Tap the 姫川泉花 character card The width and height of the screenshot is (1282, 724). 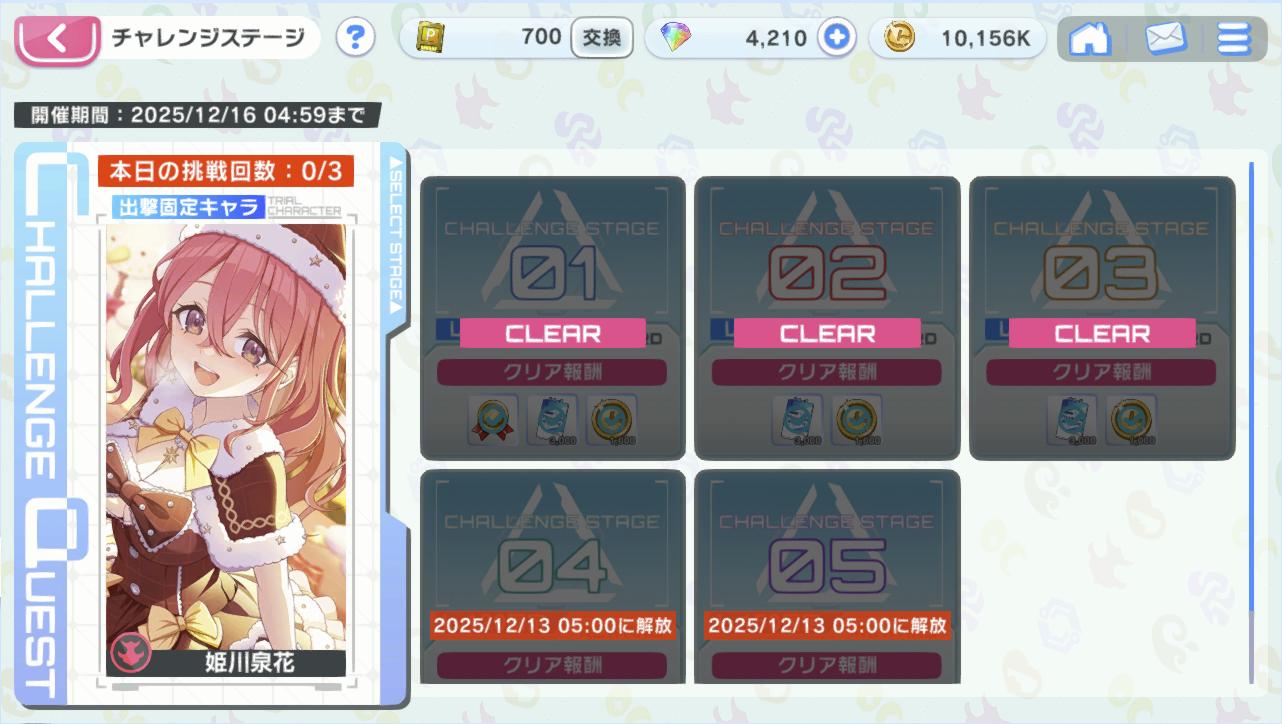click(226, 450)
